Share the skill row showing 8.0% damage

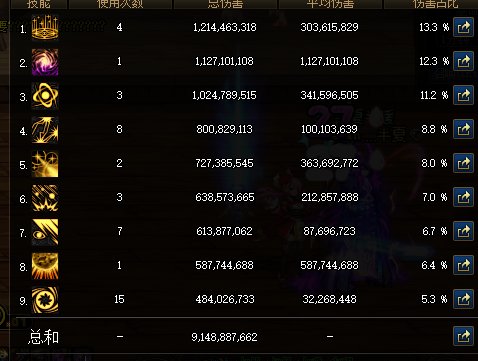coord(463,163)
